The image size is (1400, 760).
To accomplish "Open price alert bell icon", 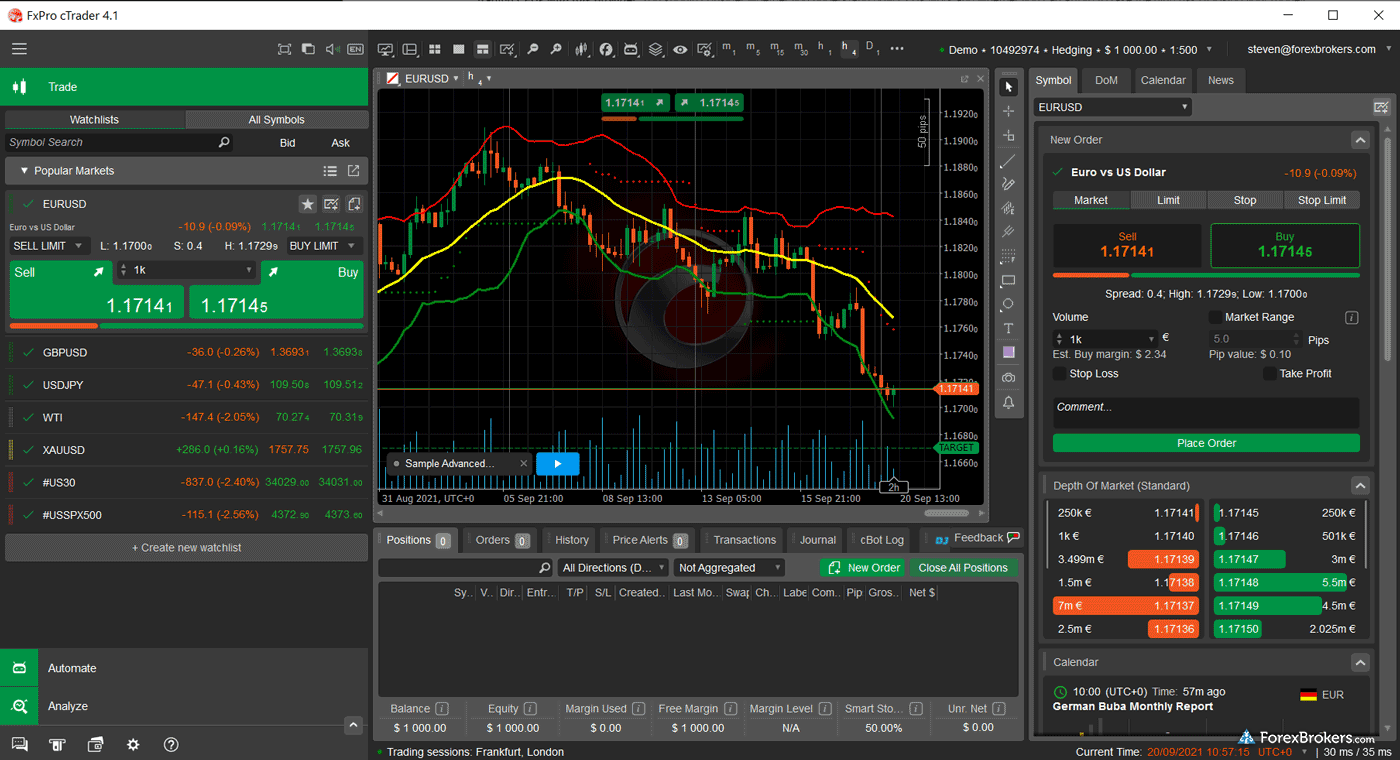I will (1008, 402).
